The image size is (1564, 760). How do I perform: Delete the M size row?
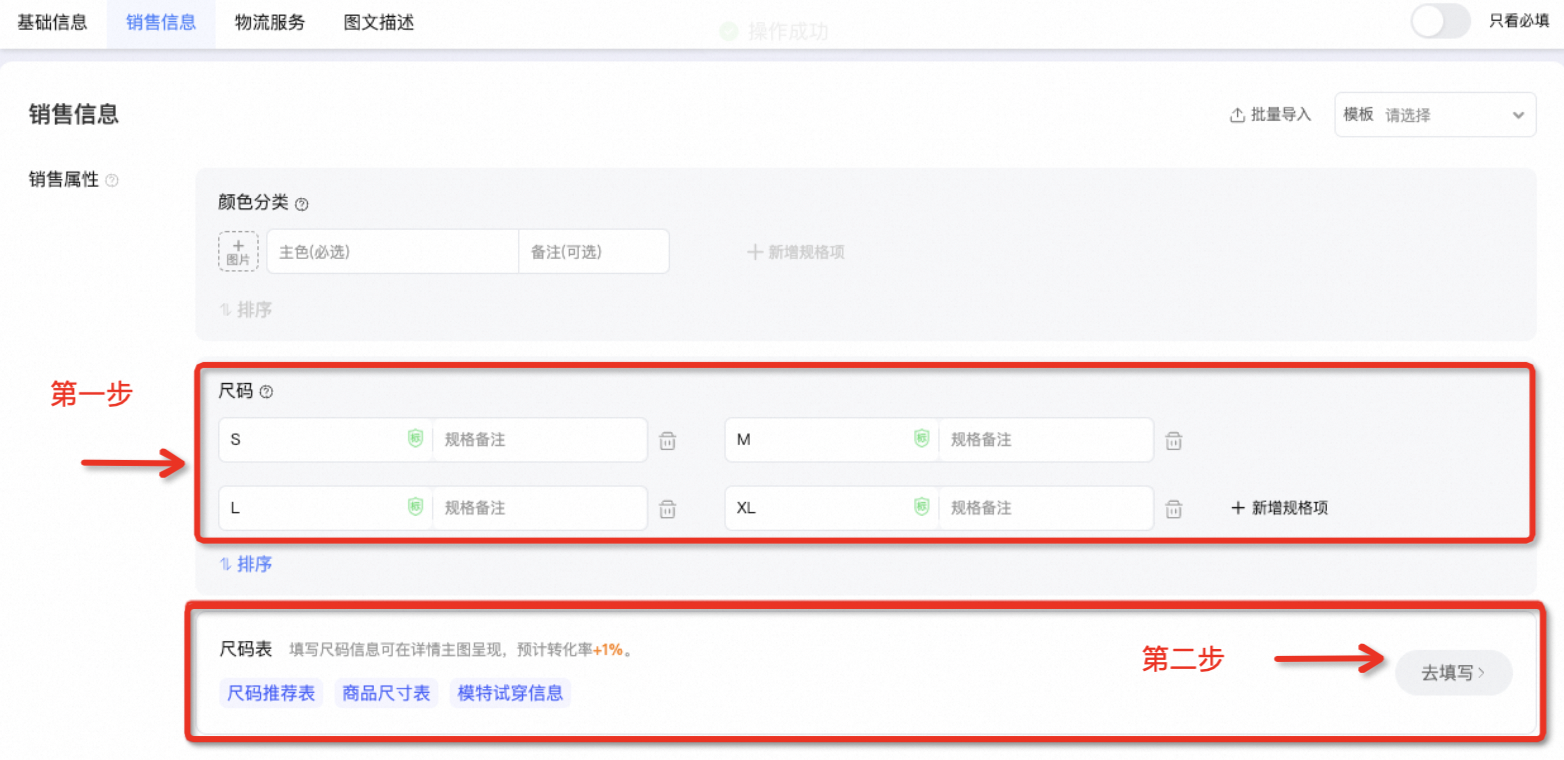coord(1174,440)
